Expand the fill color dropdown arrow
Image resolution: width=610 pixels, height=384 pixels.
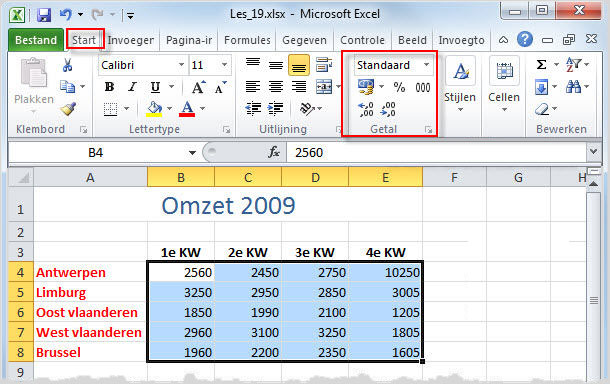(x=170, y=109)
